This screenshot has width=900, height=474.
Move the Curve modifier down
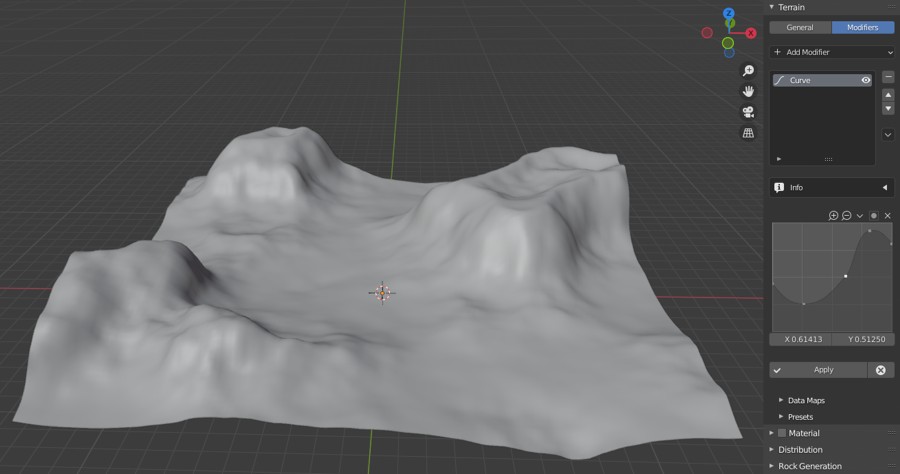[x=888, y=108]
